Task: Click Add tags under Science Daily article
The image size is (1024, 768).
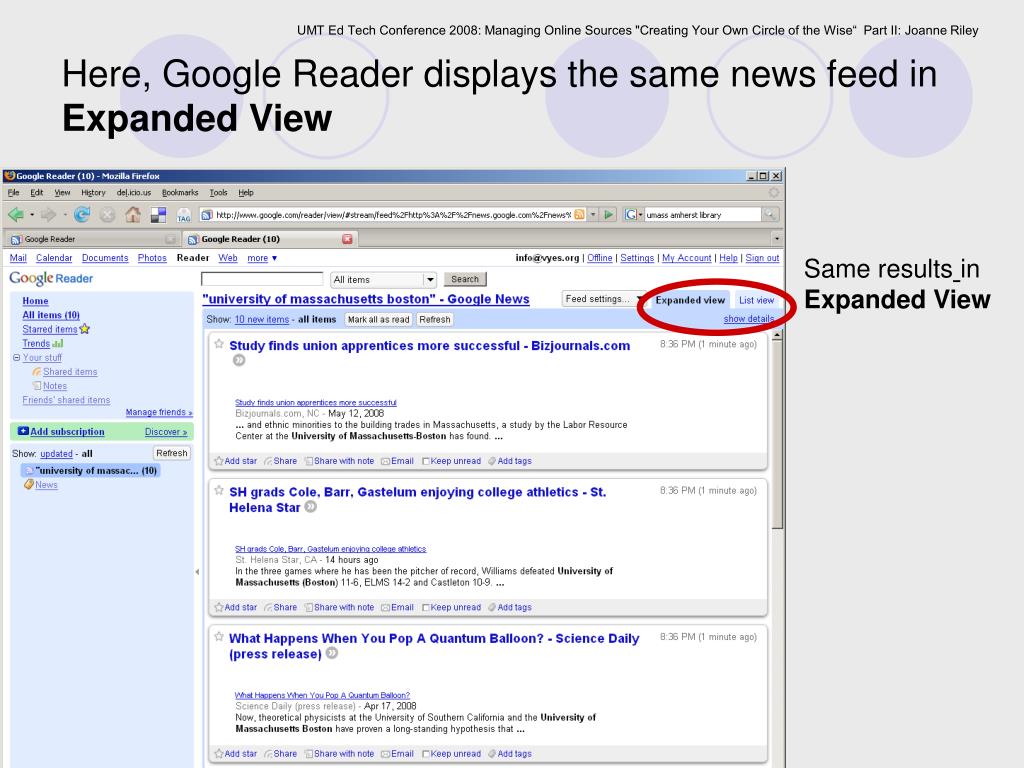Action: 510,754
